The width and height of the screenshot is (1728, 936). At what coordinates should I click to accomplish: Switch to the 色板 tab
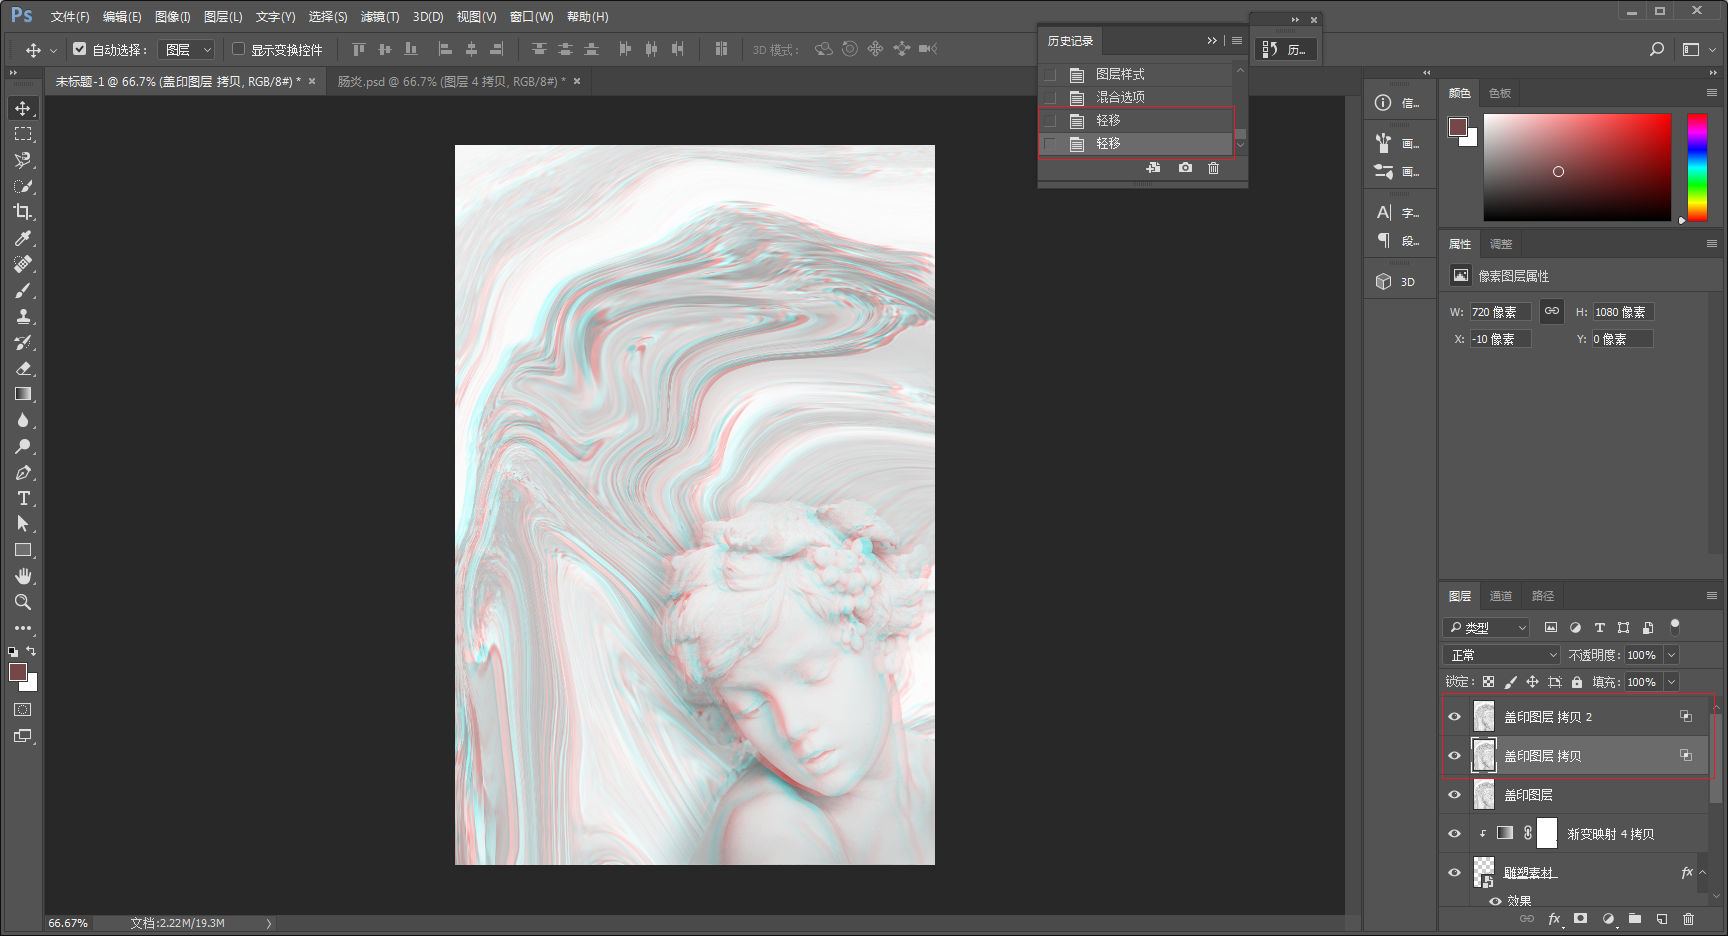click(x=1500, y=93)
